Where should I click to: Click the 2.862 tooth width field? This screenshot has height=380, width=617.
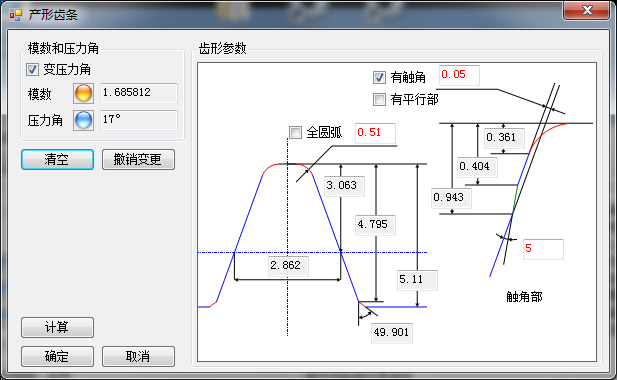coord(288,266)
